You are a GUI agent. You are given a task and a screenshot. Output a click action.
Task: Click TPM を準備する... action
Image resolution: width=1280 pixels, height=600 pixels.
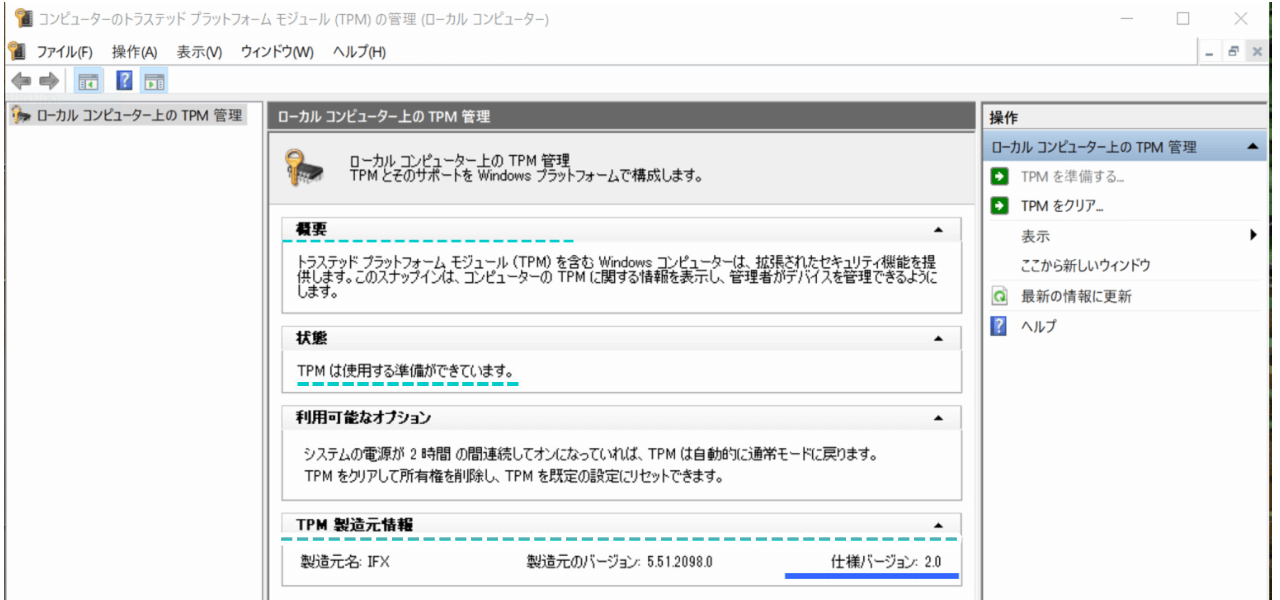pos(1073,176)
